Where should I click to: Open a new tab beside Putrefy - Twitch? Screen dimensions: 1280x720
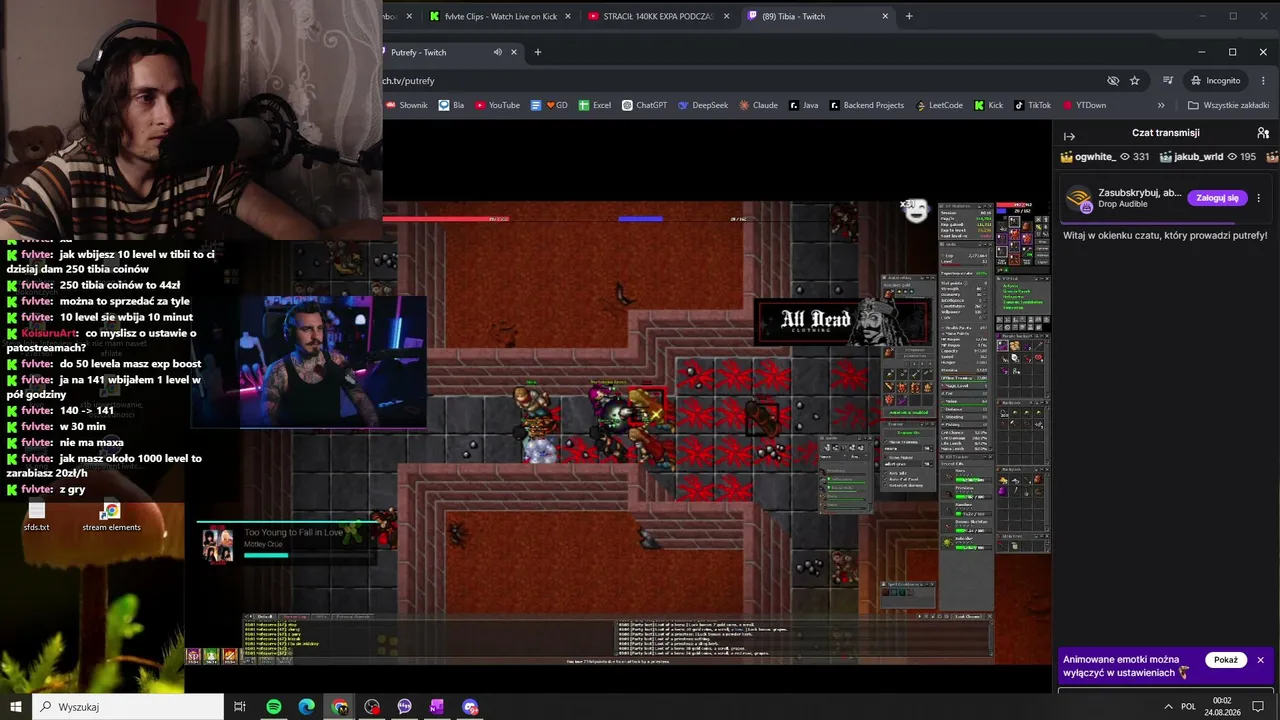tap(538, 52)
